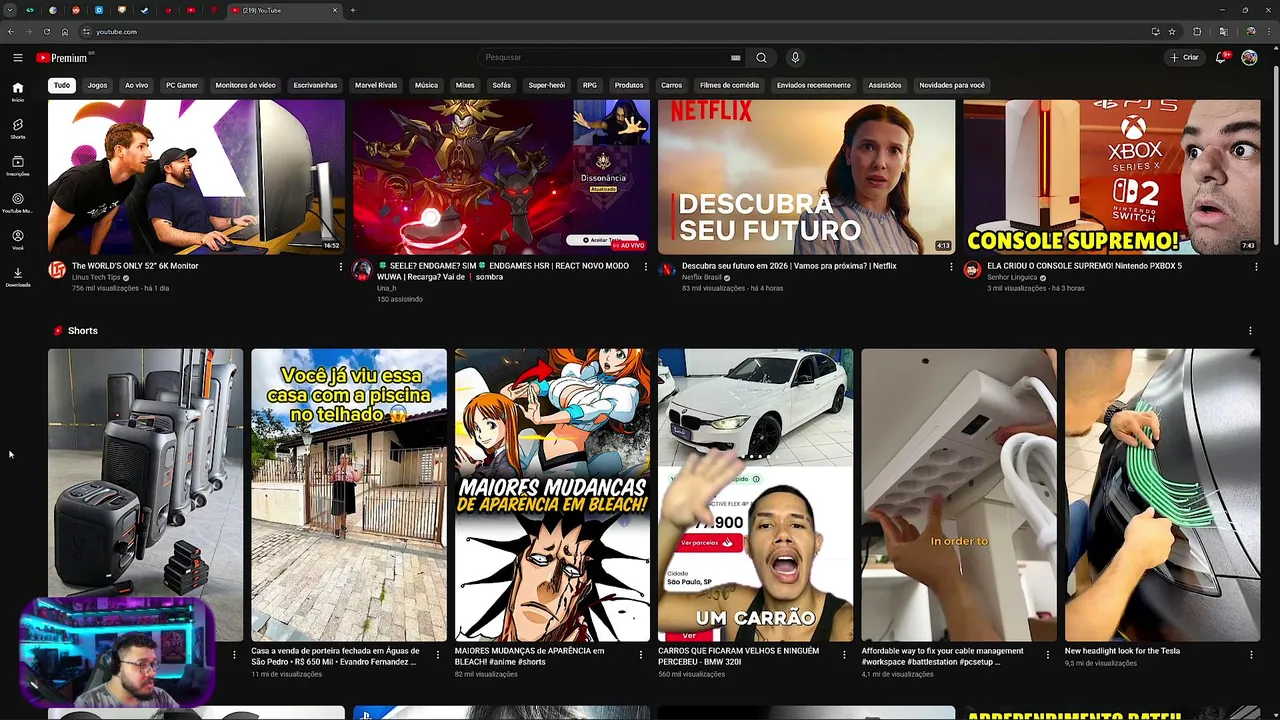Select the Jogos filter chip

97,85
